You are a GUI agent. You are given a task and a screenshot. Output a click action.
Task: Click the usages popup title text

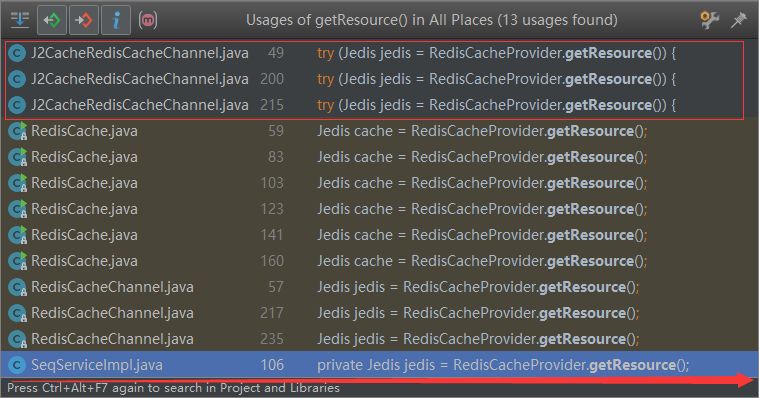432,20
